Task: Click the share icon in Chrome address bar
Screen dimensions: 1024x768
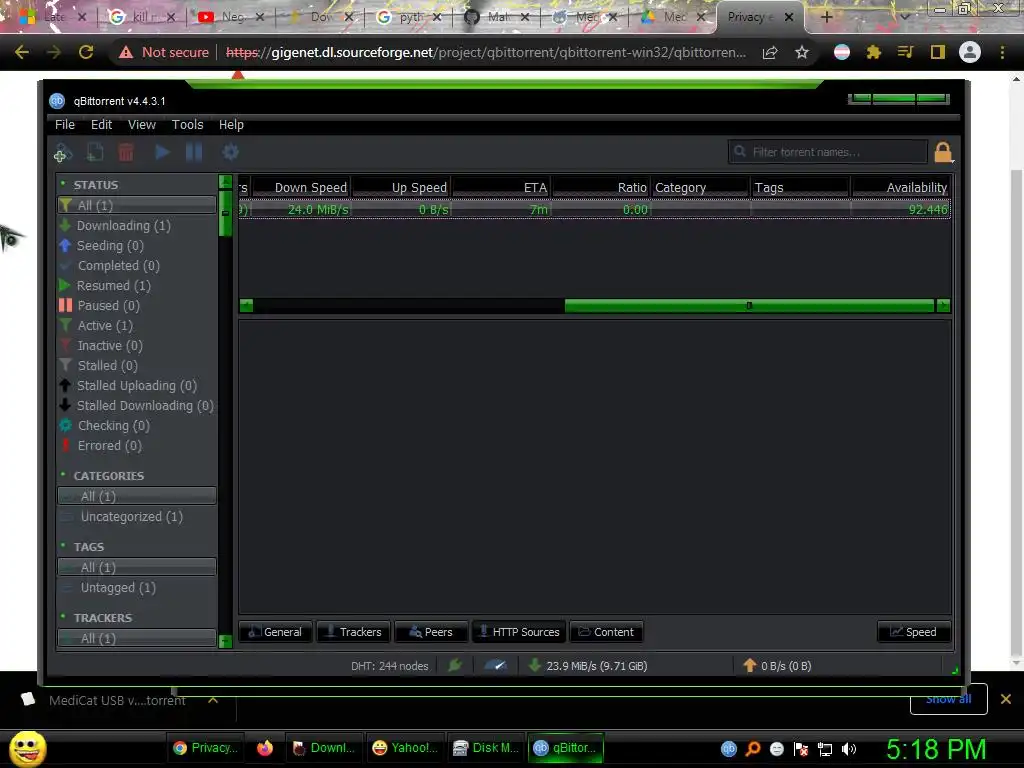Action: tap(770, 53)
